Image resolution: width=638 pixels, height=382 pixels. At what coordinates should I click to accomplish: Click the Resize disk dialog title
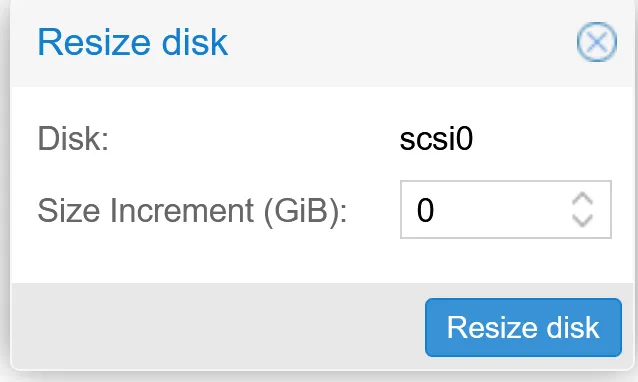132,42
